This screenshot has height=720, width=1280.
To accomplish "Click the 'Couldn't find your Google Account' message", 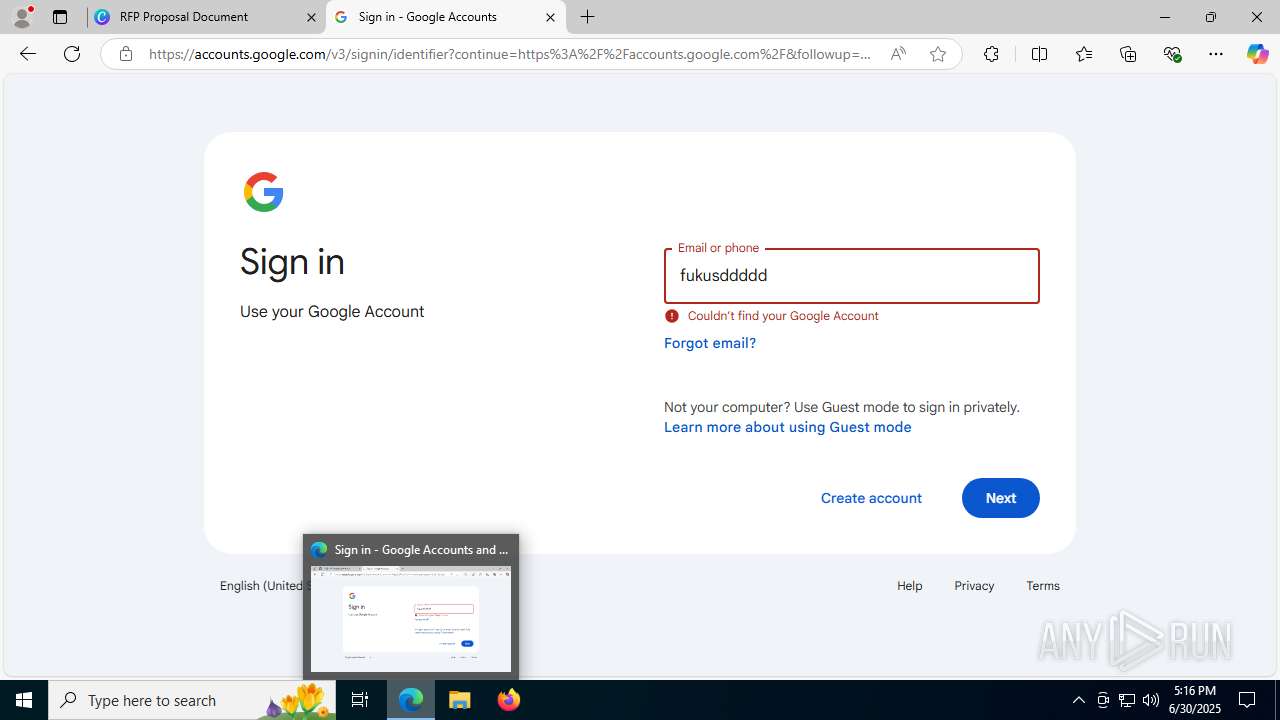I will pos(783,316).
